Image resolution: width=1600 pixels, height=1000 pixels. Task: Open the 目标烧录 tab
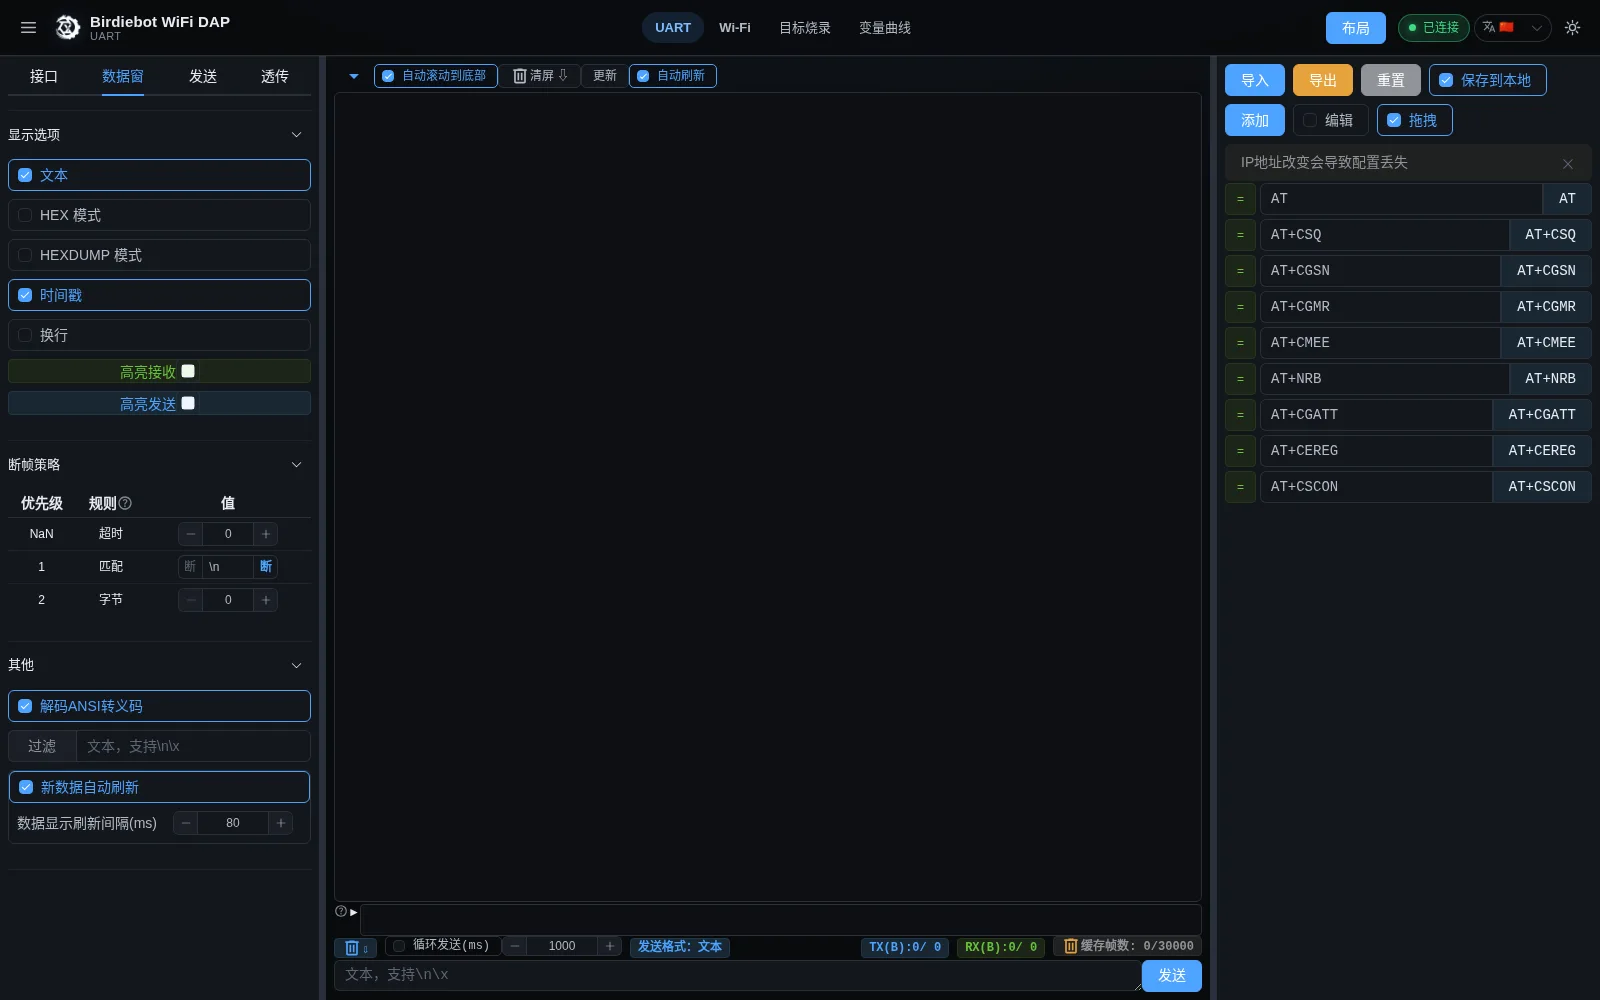pos(805,28)
